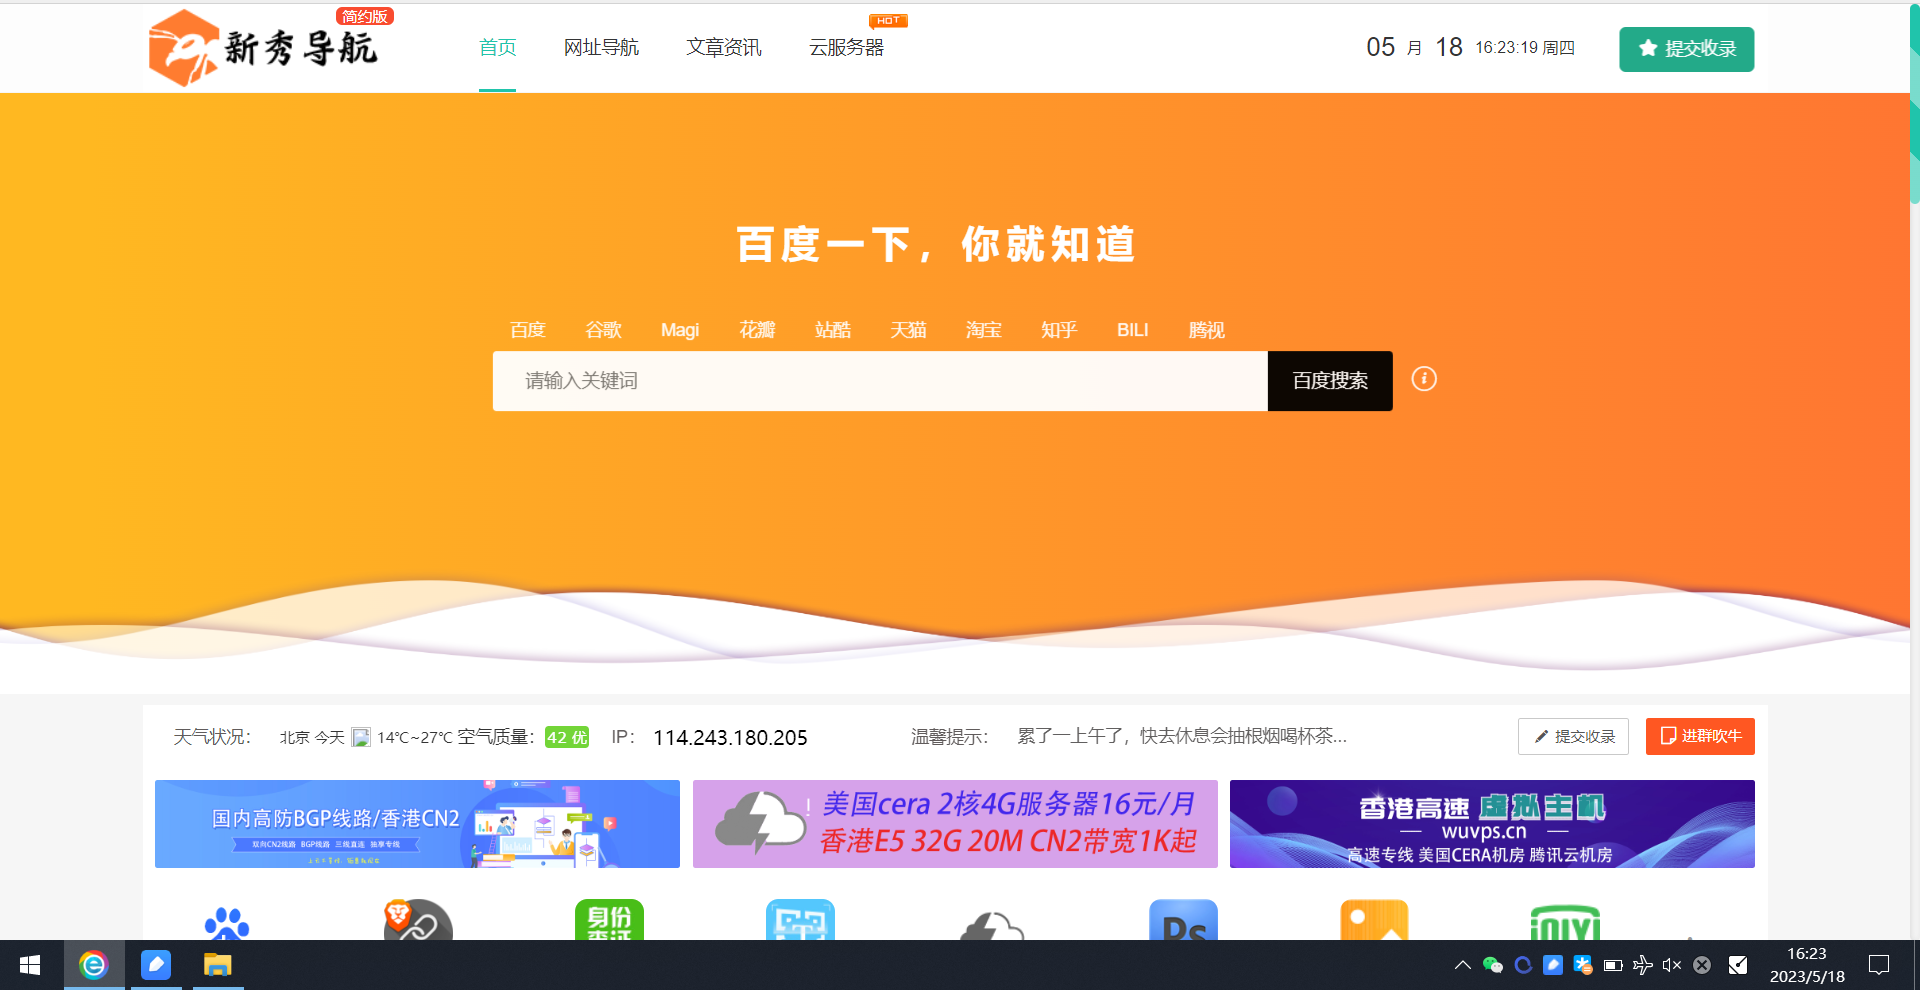
Task: Click the IP address 114.243.180.205
Action: [730, 738]
